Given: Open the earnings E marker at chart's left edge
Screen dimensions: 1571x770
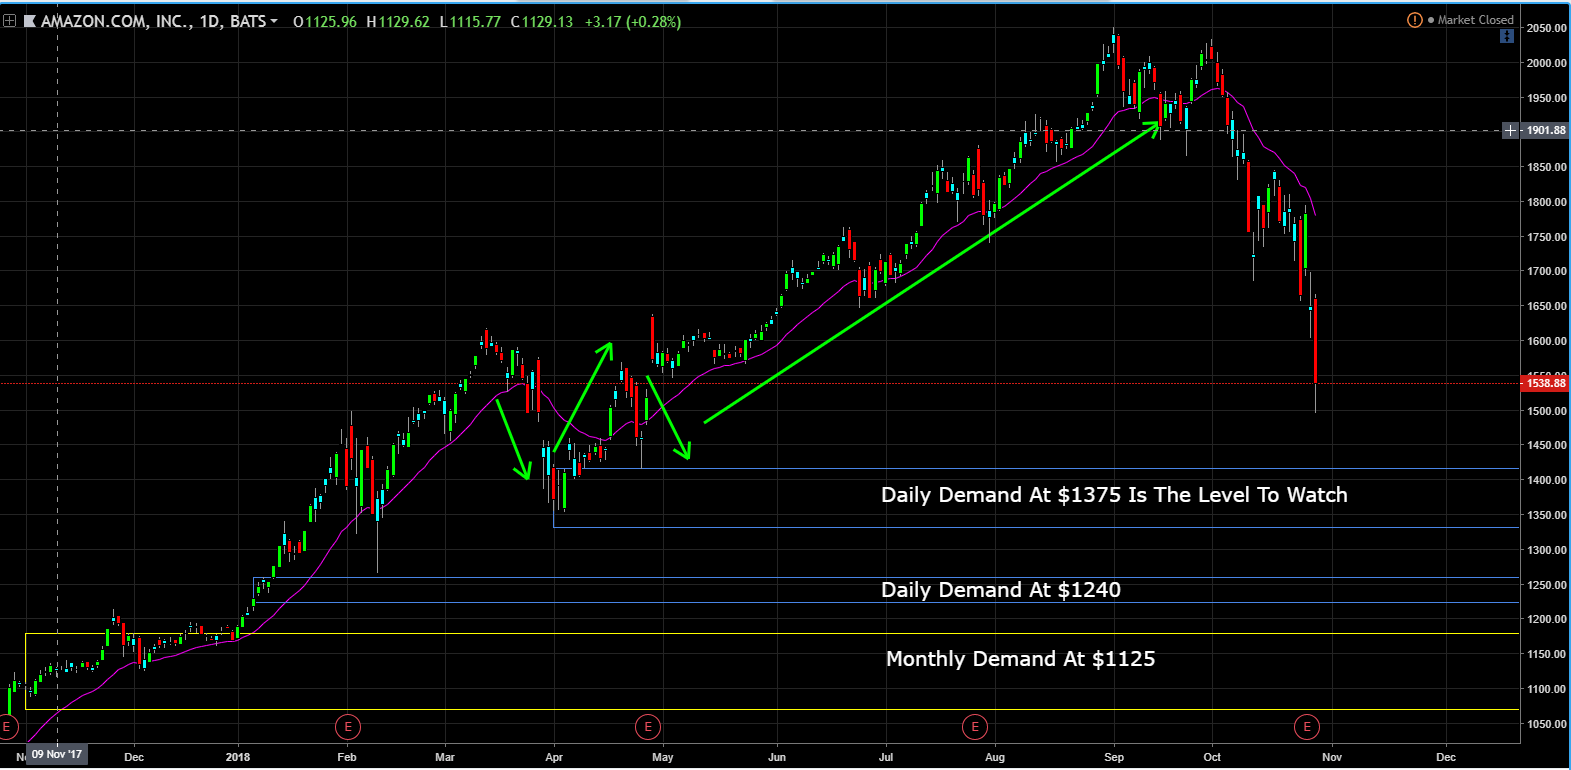Looking at the screenshot, I should pos(8,727).
